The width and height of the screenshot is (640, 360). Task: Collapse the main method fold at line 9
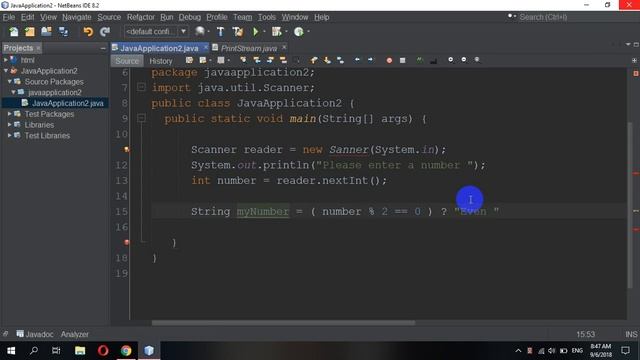coord(141,118)
